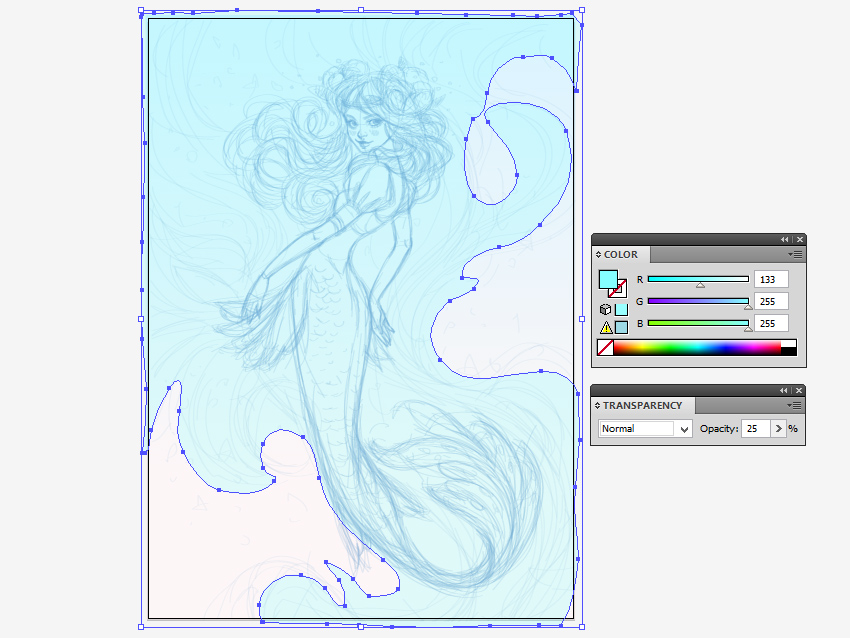Click the white swatch on spectrum bar

(789, 344)
